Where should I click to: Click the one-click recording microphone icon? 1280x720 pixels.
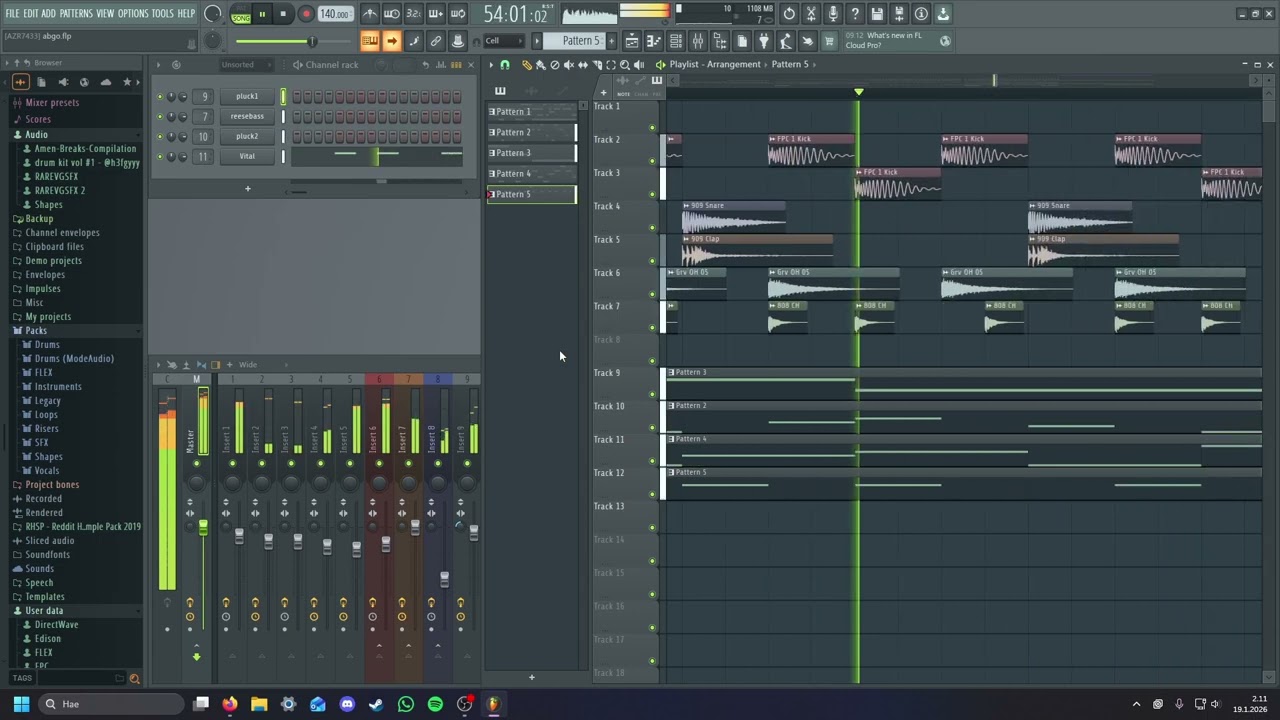coord(833,14)
